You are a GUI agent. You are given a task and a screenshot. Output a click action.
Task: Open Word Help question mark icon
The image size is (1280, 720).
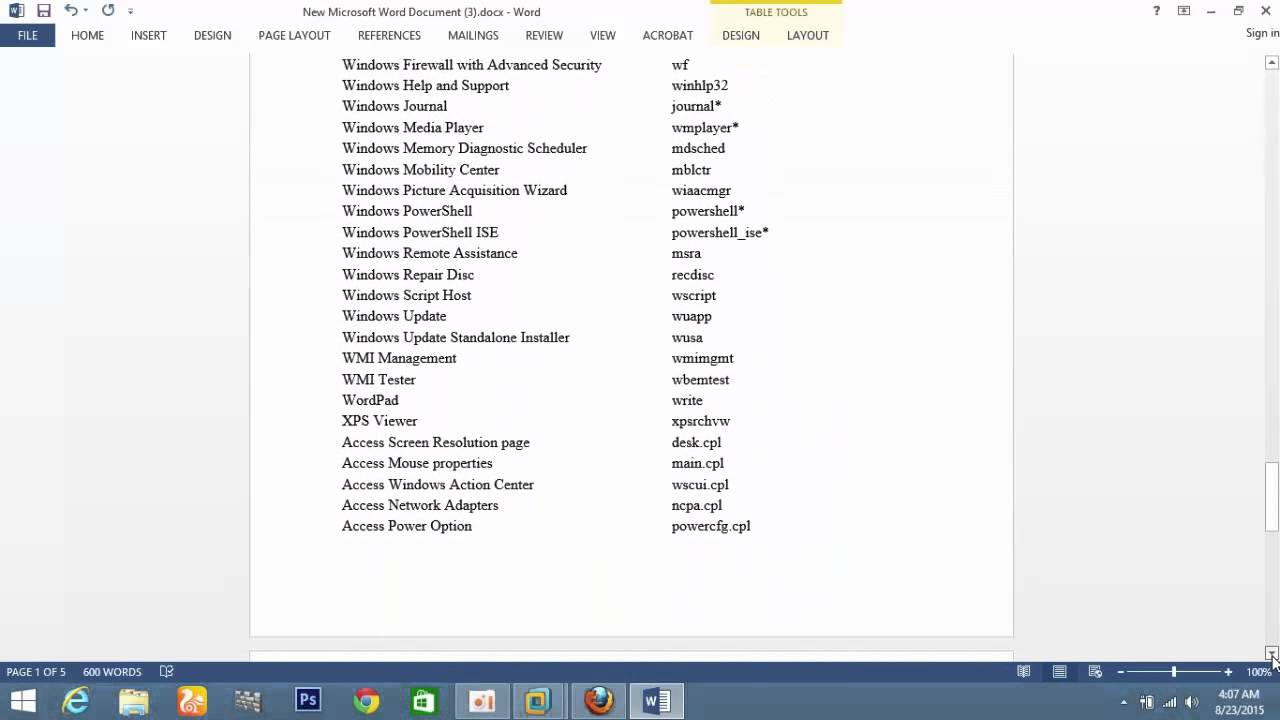[x=1156, y=11]
